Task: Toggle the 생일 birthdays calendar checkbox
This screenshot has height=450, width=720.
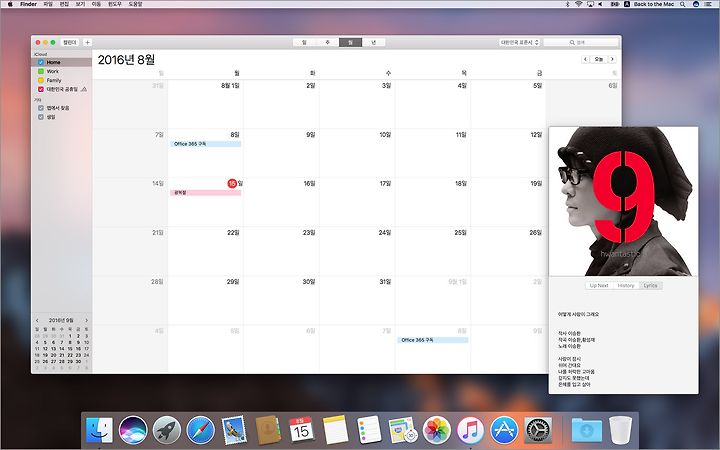Action: [41, 117]
